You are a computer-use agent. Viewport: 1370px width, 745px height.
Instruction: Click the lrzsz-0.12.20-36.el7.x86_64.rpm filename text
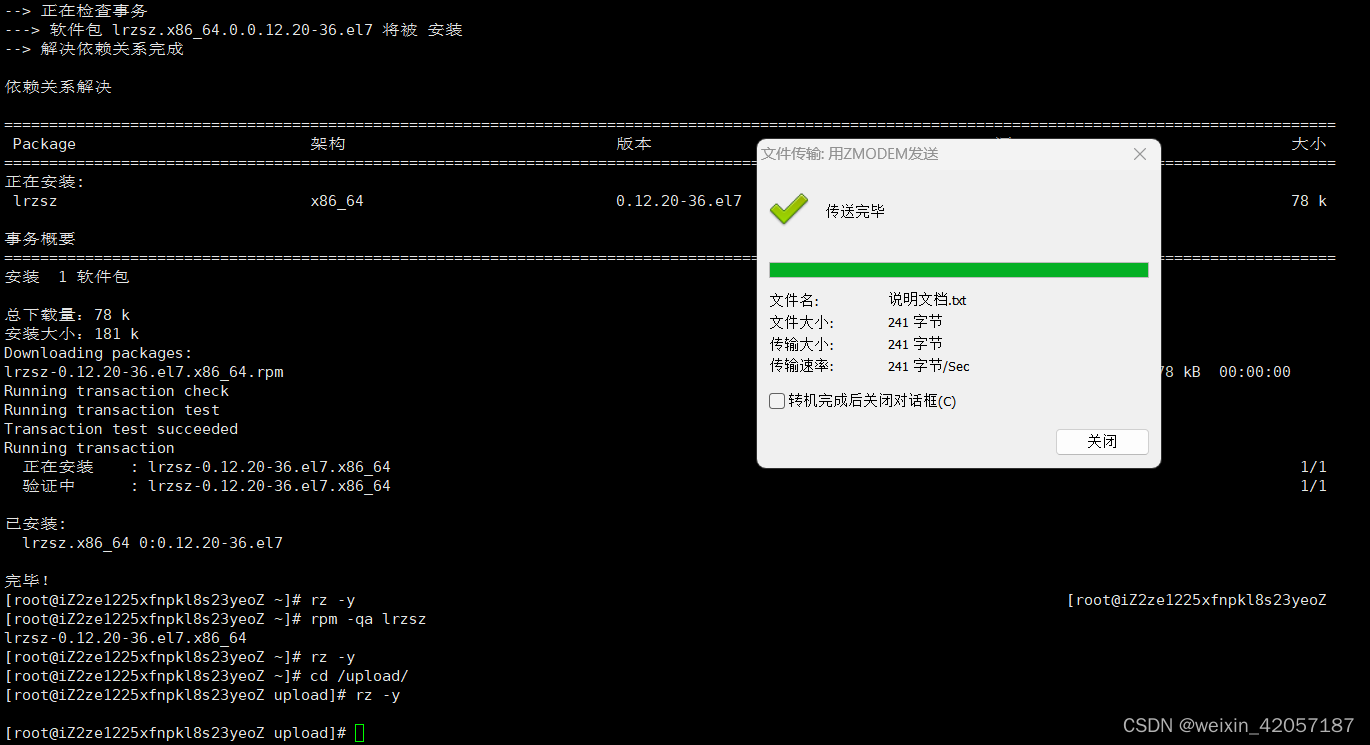pyautogui.click(x=141, y=371)
